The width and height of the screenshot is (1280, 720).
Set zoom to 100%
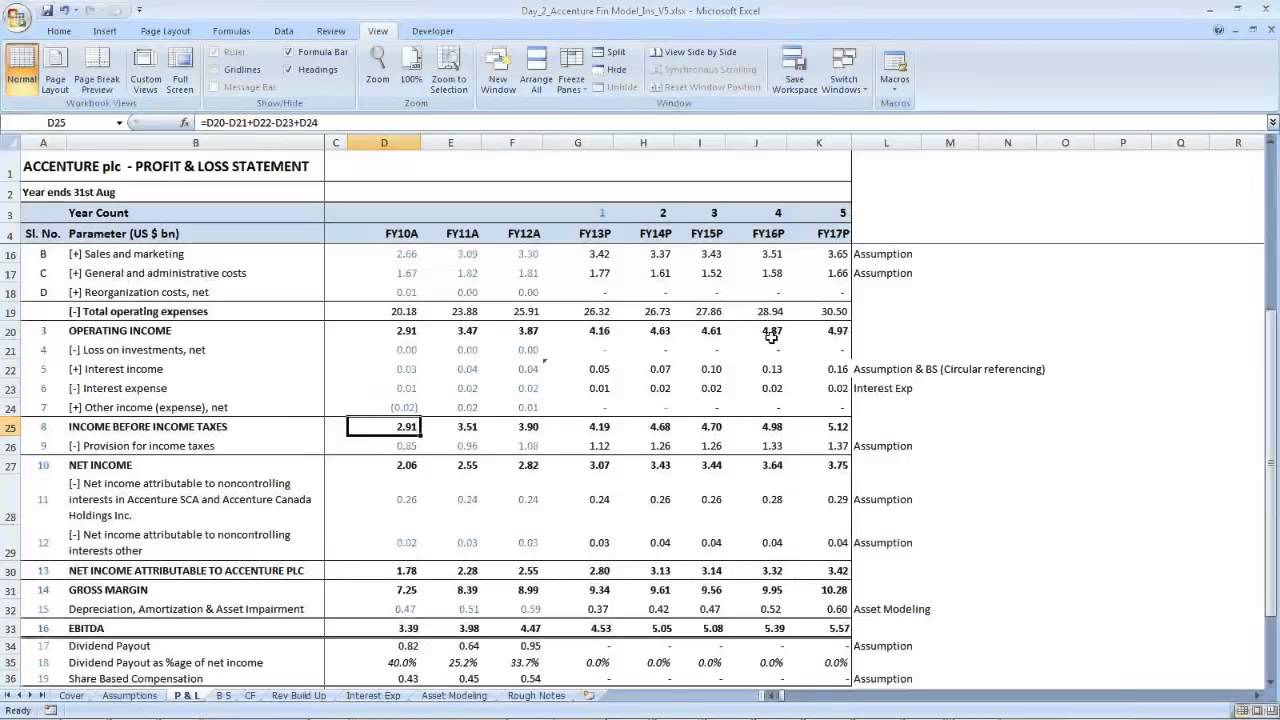tap(411, 66)
